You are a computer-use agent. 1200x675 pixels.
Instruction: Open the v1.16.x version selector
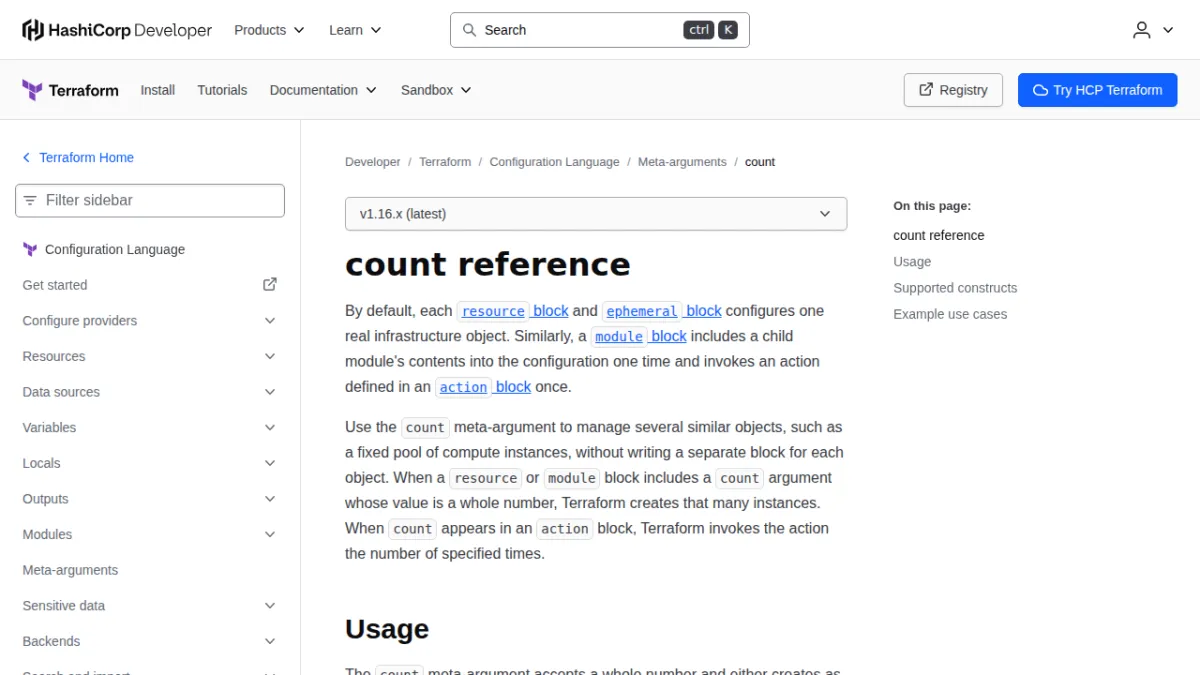(596, 214)
